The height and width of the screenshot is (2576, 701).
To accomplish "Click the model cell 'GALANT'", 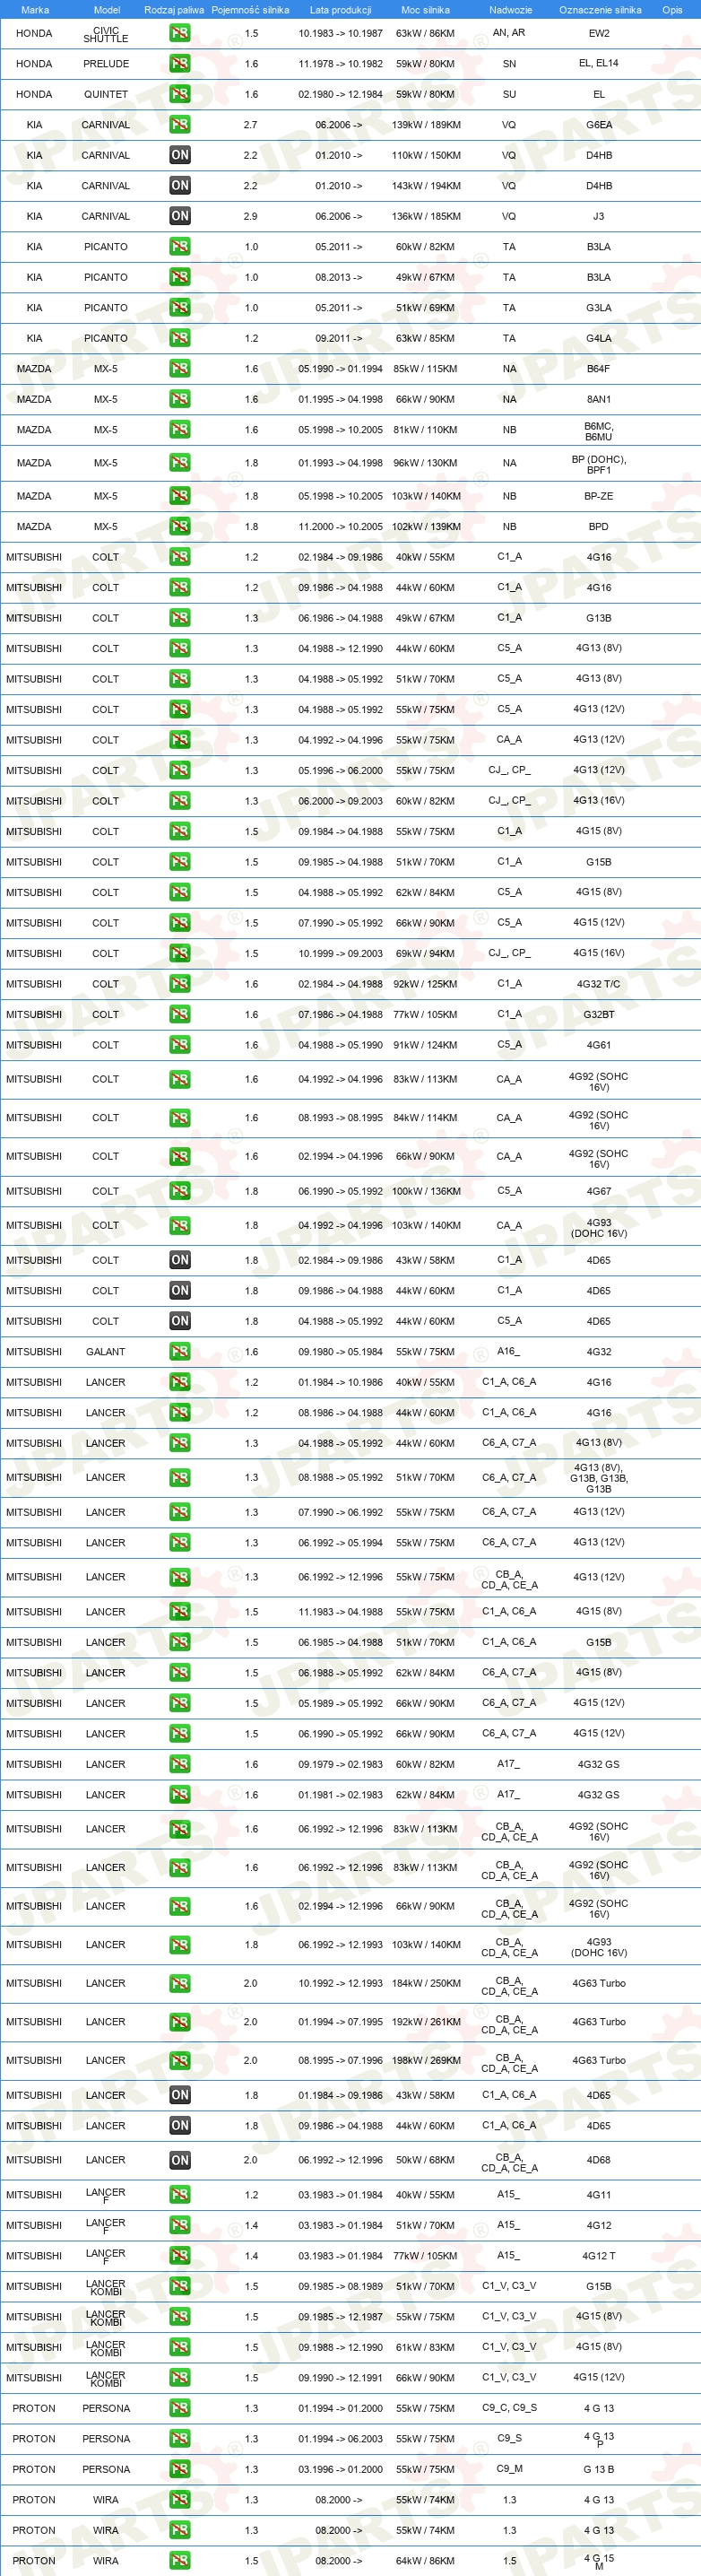I will coord(106,1352).
